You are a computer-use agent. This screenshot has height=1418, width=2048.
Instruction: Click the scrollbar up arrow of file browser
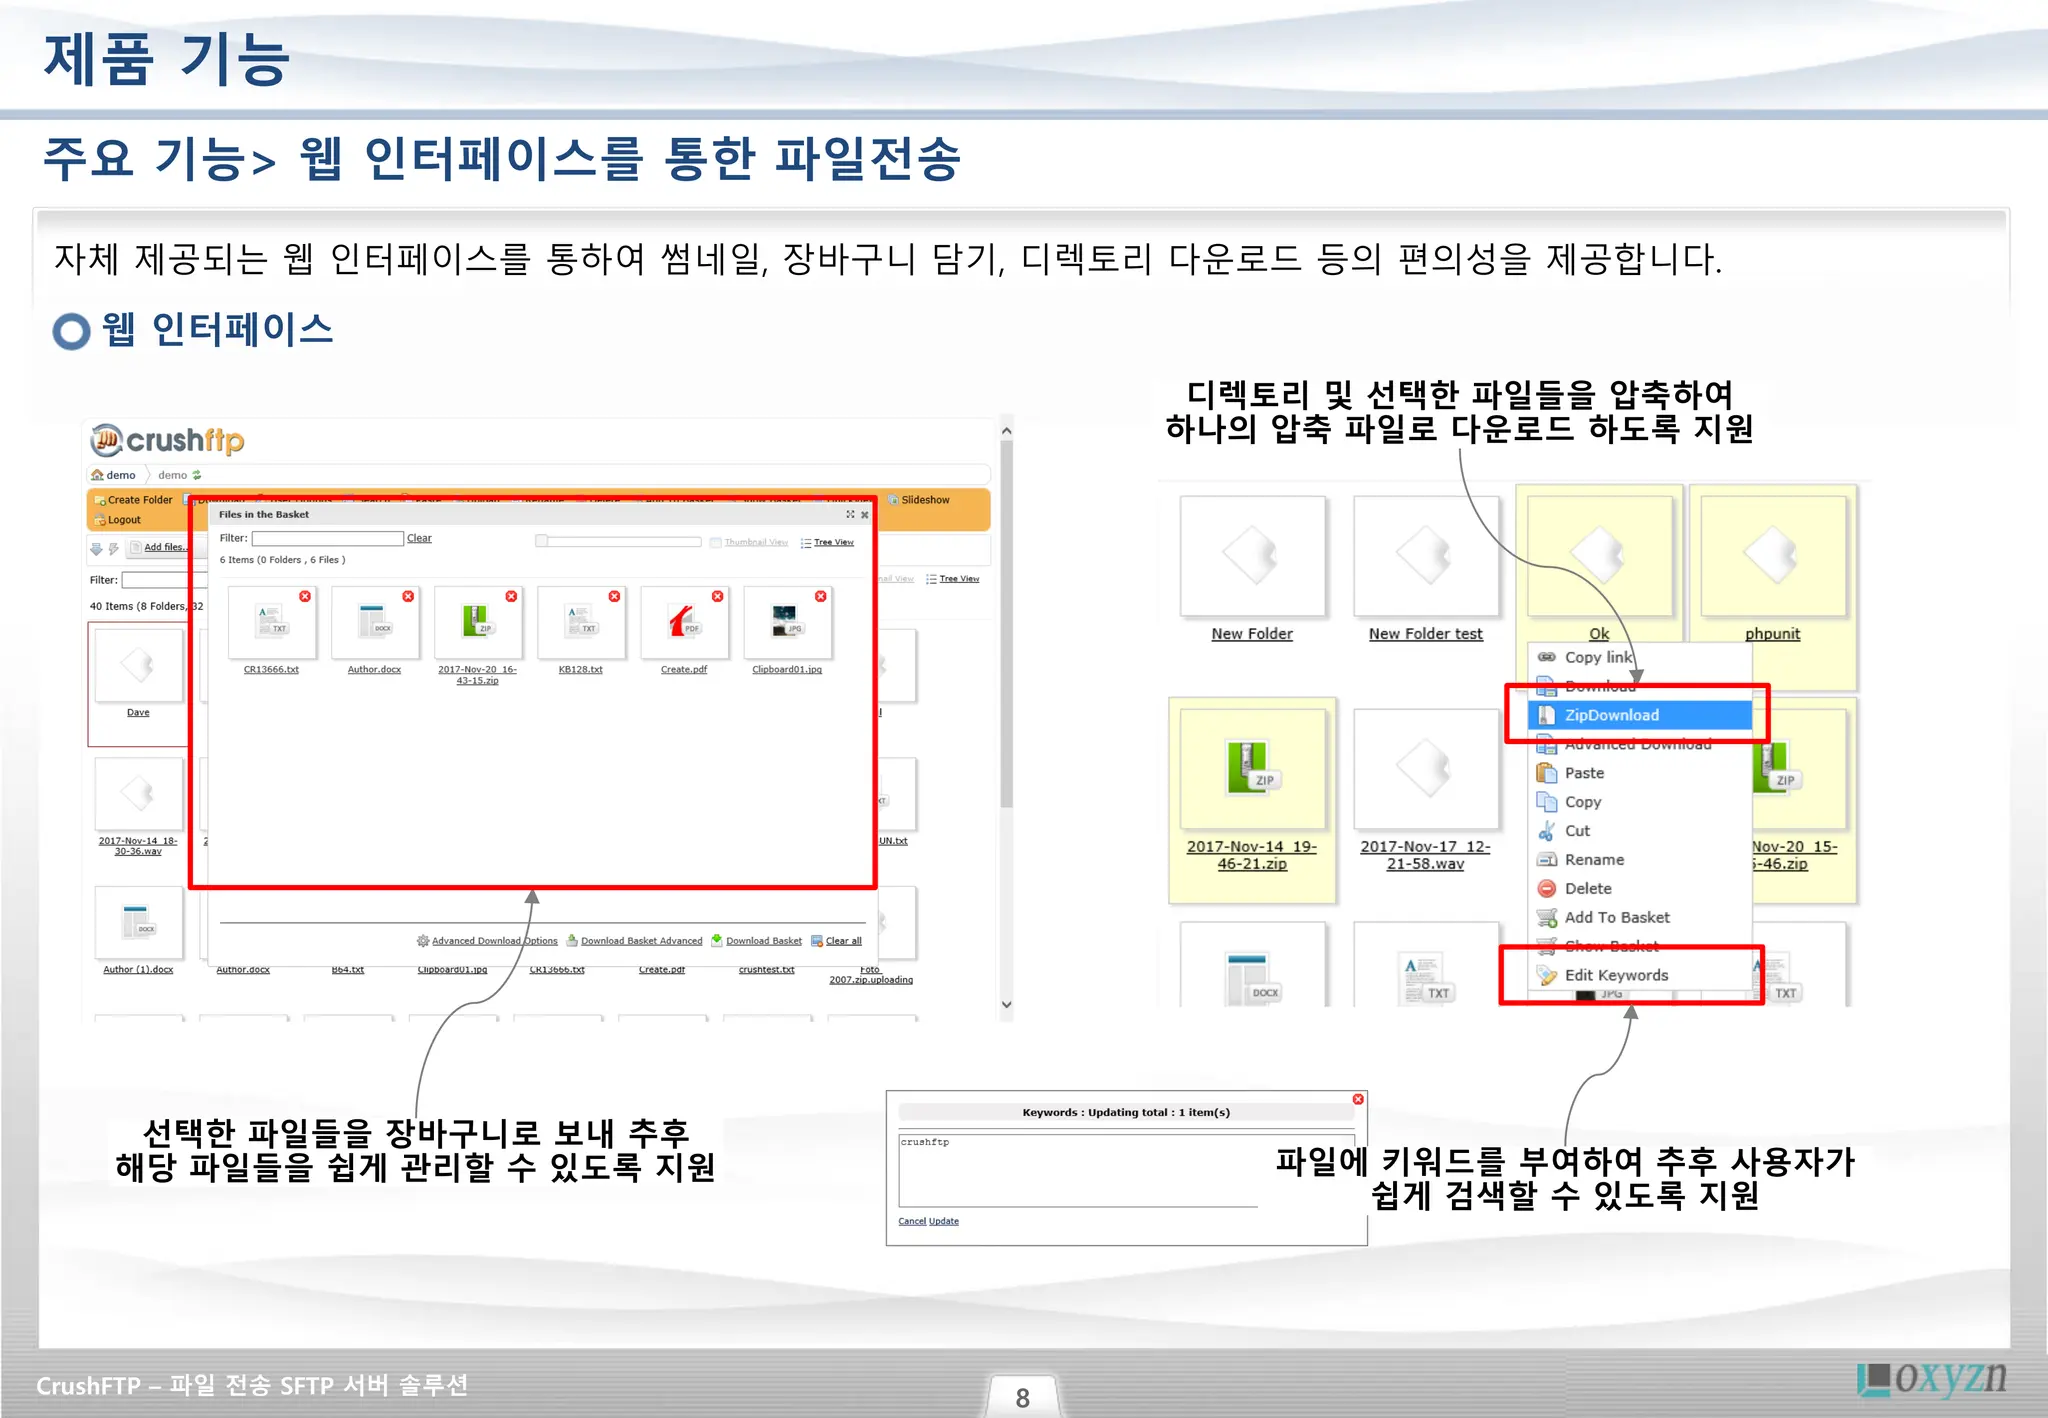coord(1007,431)
